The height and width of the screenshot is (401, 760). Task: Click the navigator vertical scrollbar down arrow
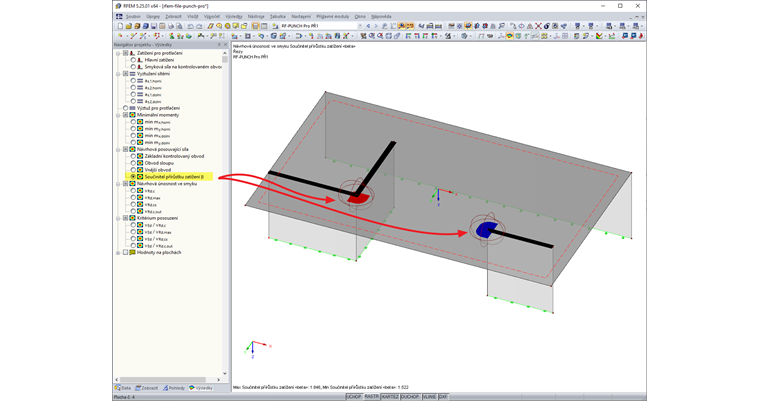pyautogui.click(x=224, y=373)
